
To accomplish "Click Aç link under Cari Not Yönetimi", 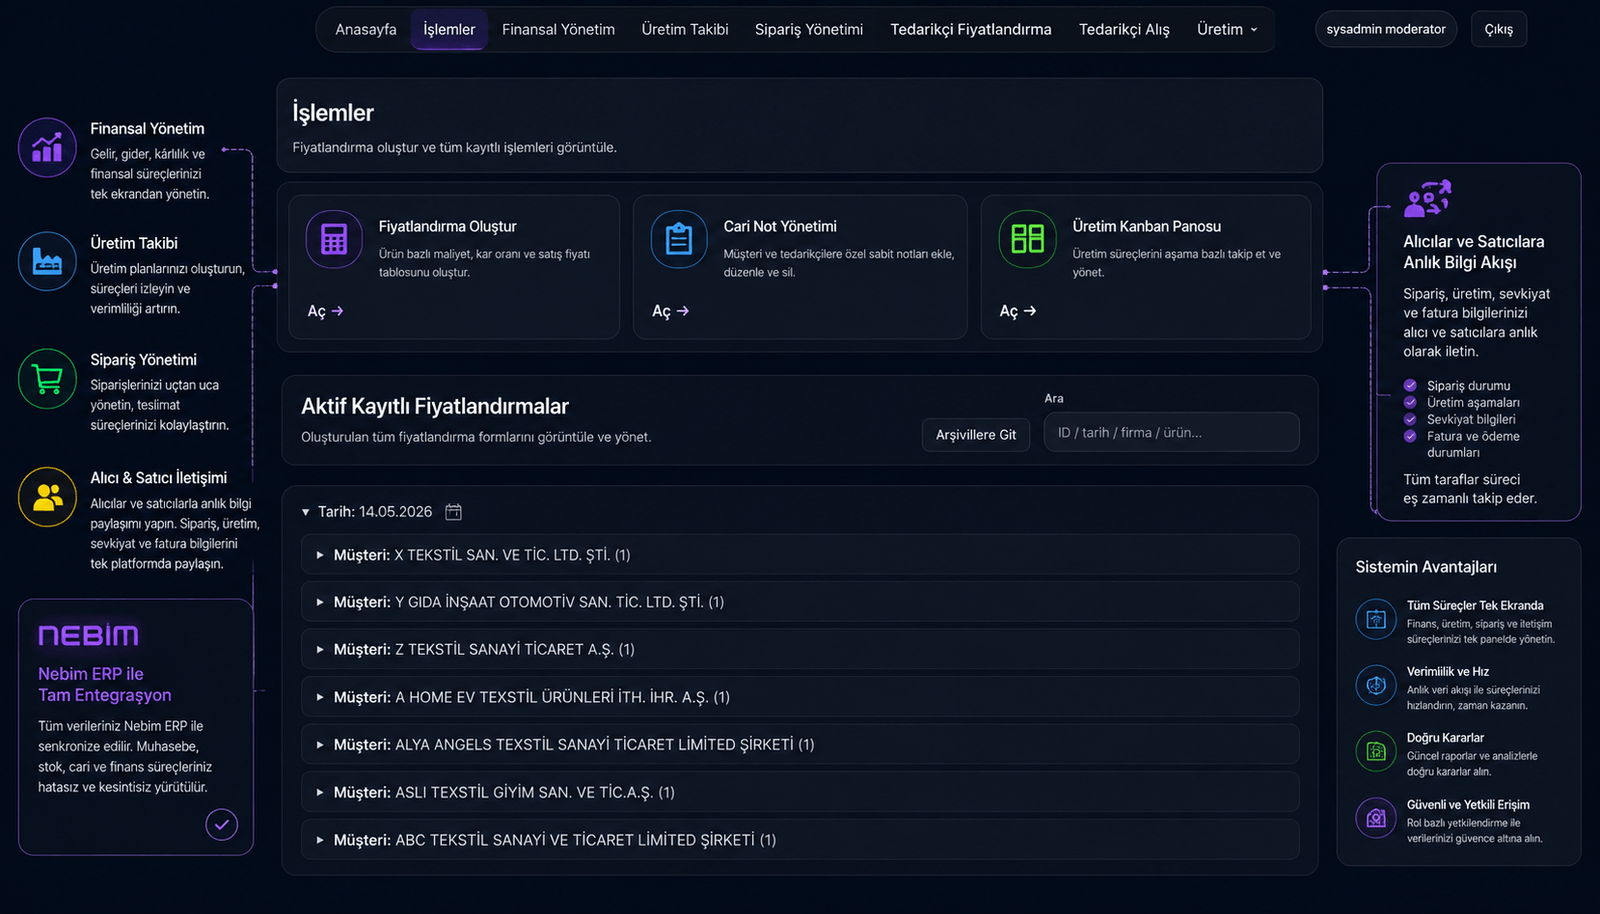I will click(670, 311).
